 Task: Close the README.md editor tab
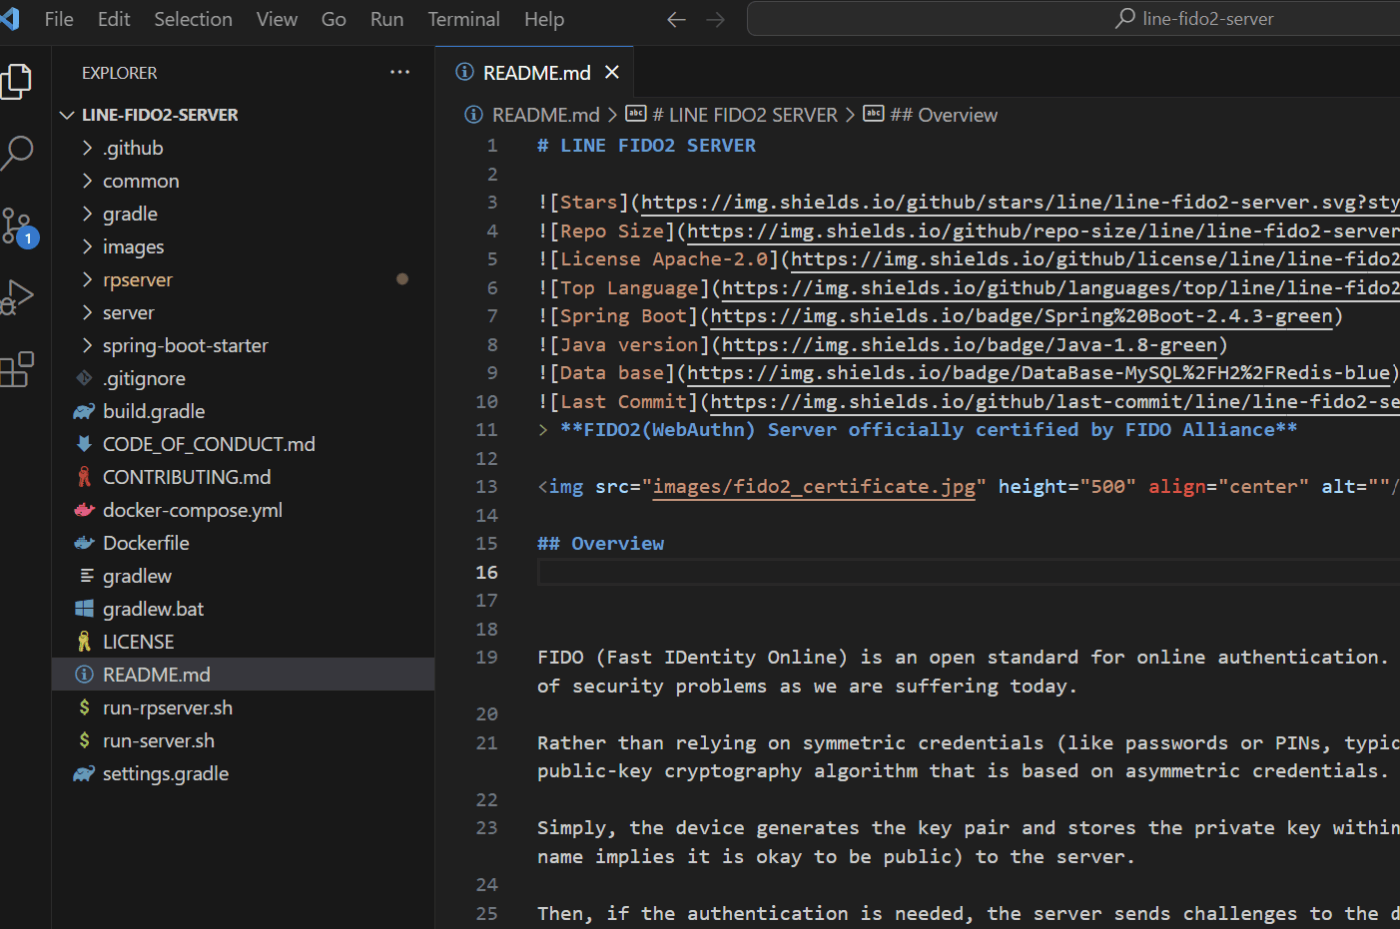pyautogui.click(x=612, y=73)
